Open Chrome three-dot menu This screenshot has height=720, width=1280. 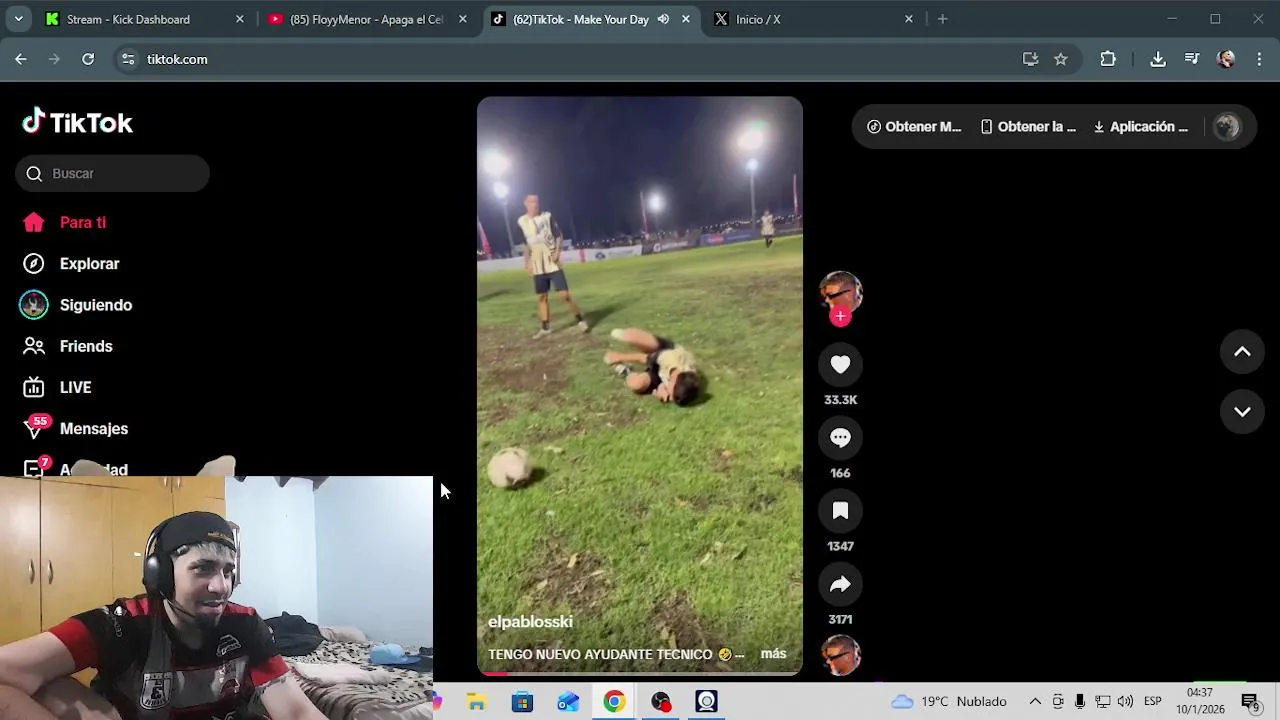(1260, 59)
